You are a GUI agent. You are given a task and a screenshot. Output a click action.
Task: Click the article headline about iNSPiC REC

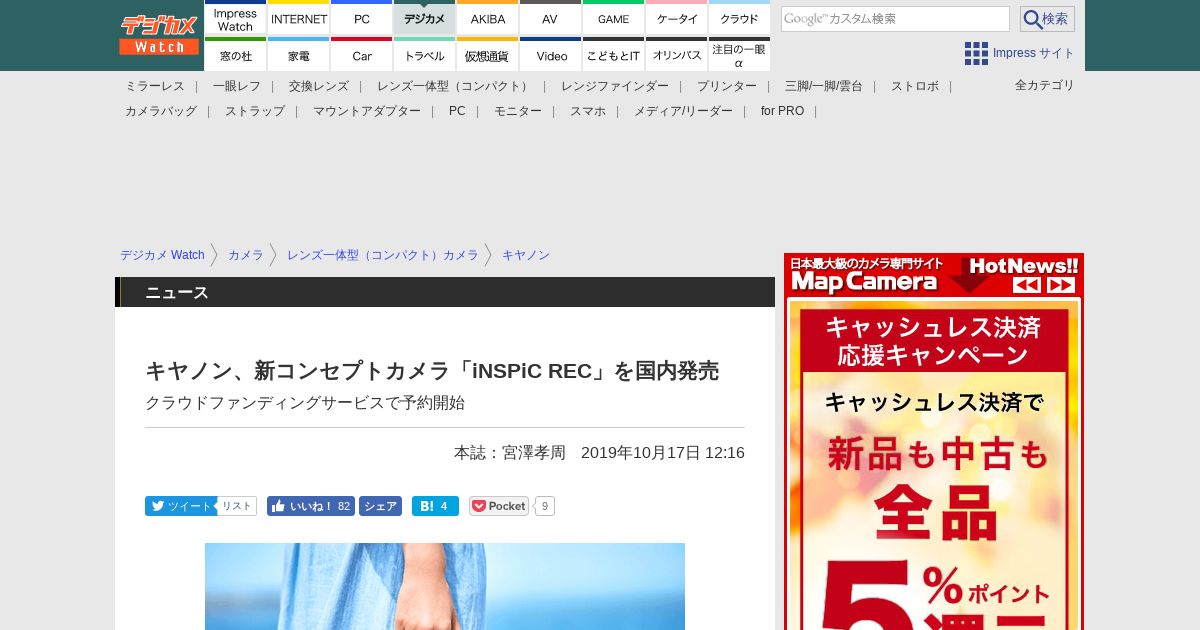[432, 371]
